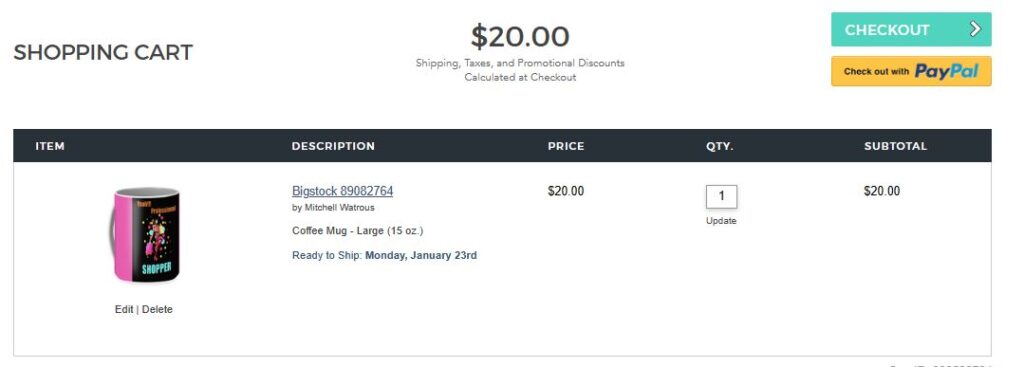1024x367 pixels.
Task: Edit the coffee mug cart item
Action: click(124, 310)
